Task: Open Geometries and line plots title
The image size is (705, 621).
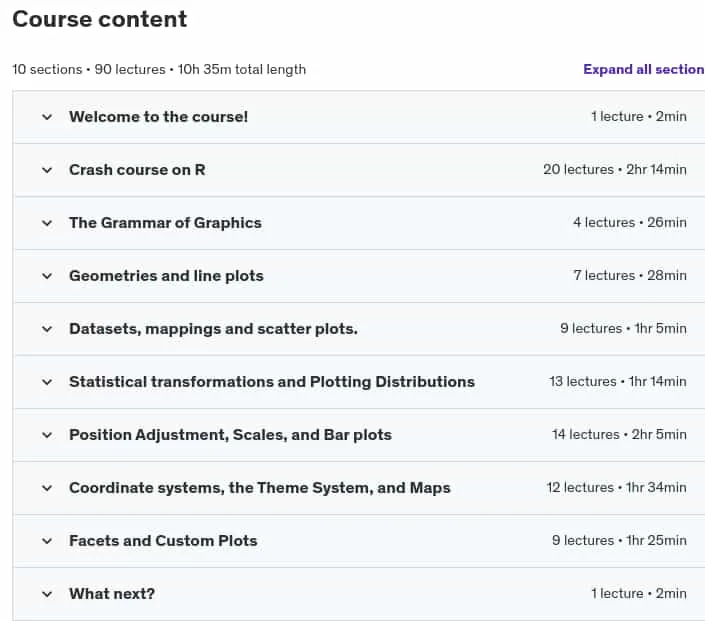Action: 166,276
